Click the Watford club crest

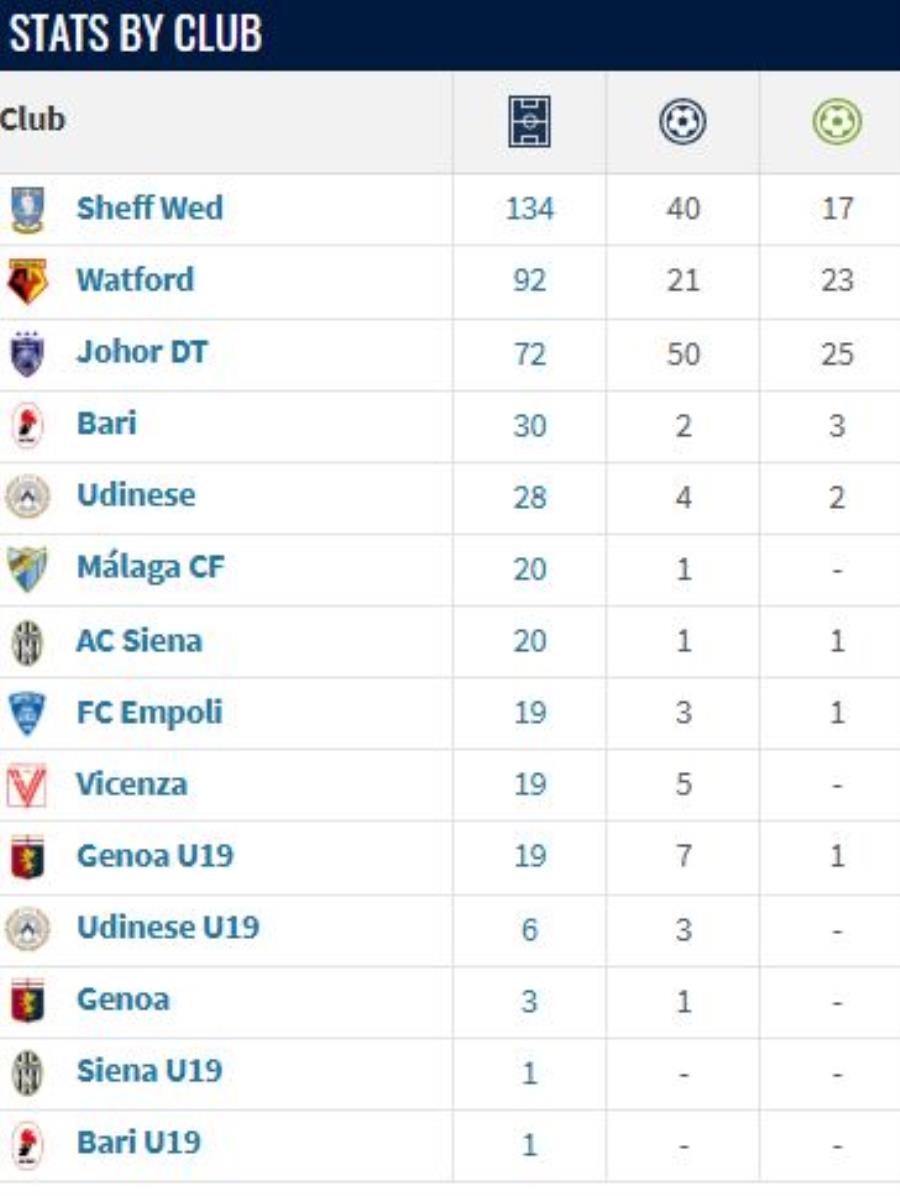click(27, 281)
